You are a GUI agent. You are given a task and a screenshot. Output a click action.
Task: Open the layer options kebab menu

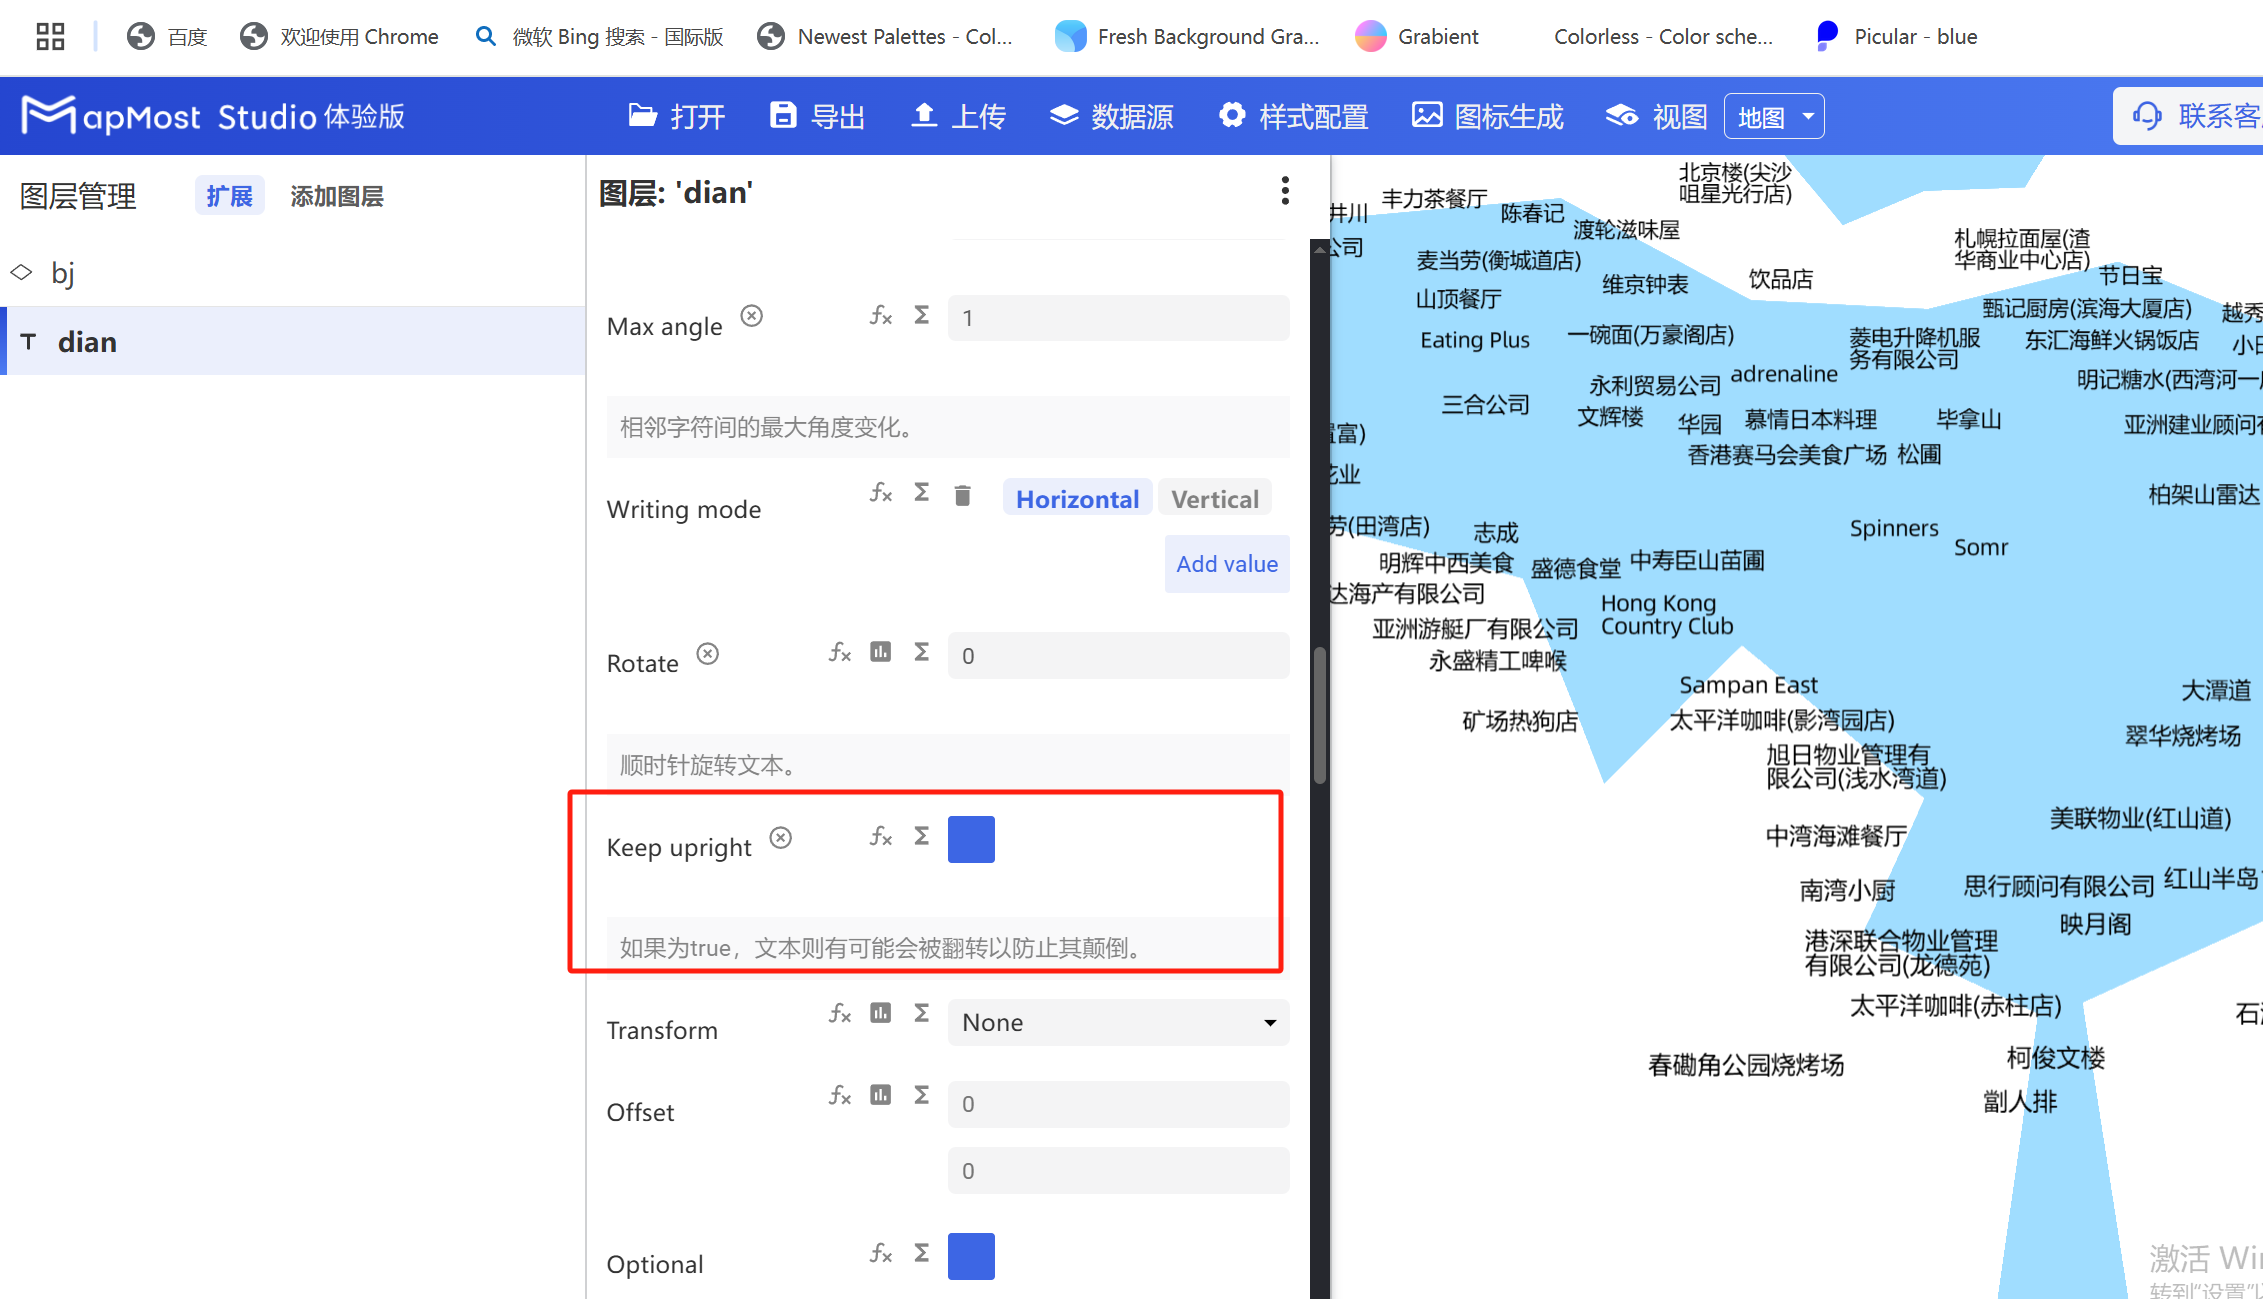pos(1285,190)
